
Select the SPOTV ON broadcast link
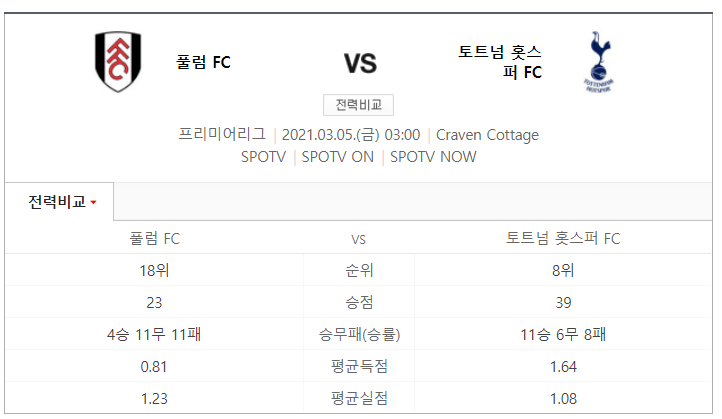tap(338, 157)
